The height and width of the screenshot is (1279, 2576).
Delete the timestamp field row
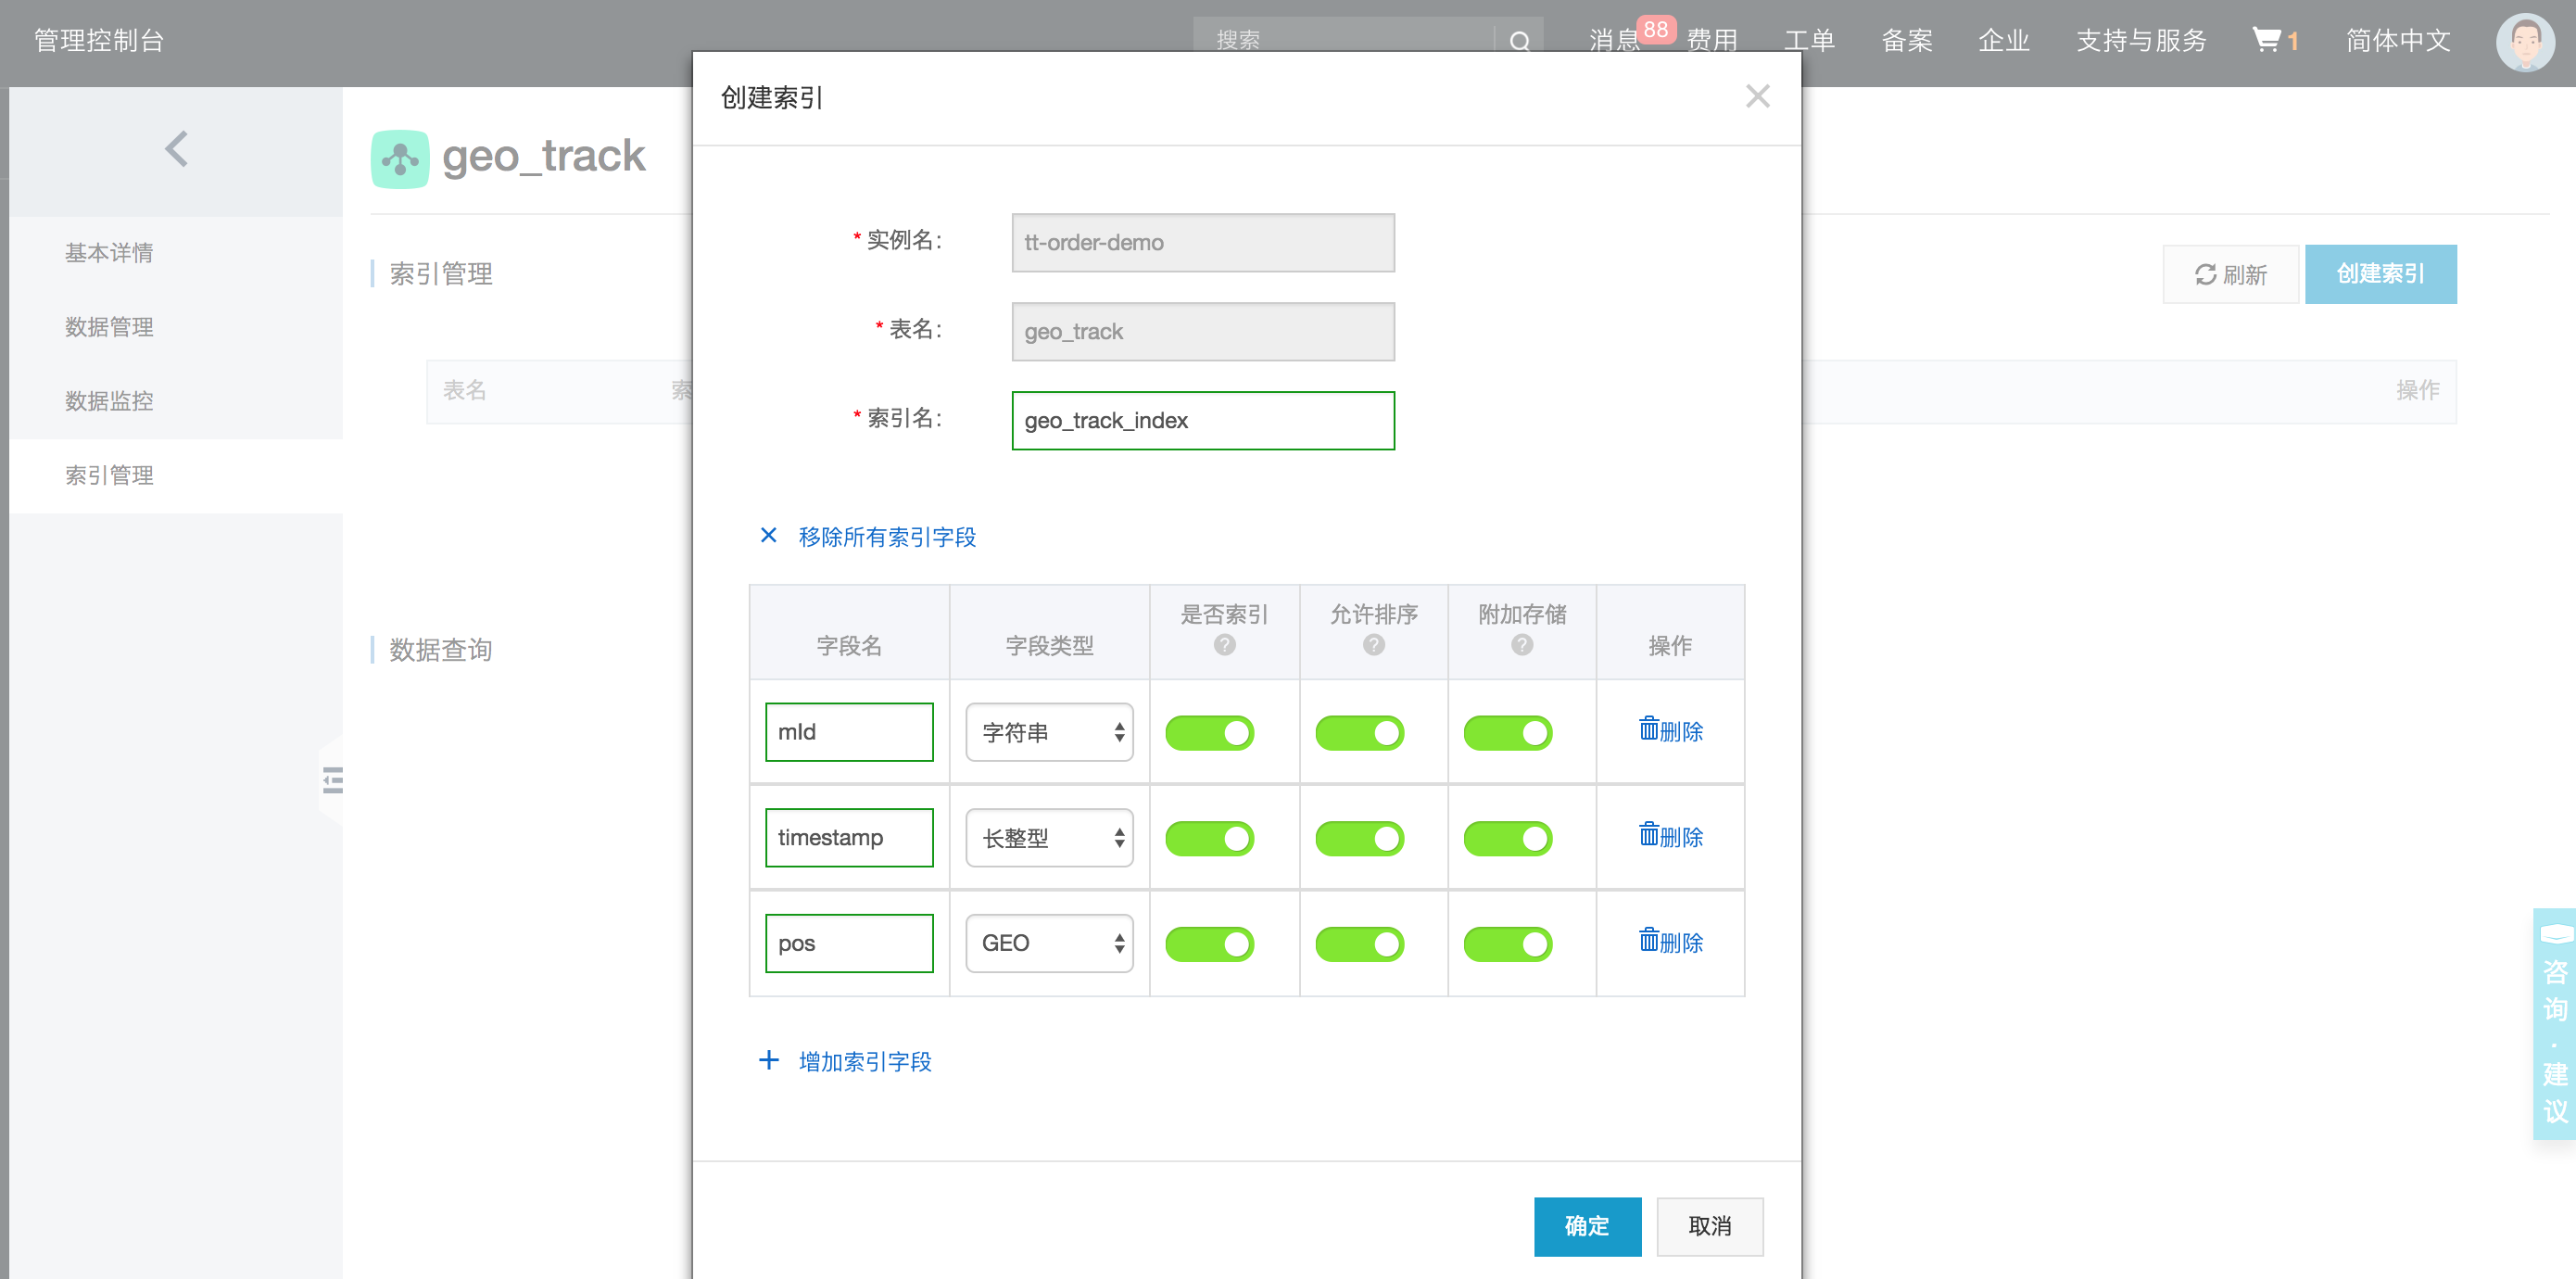coord(1670,835)
